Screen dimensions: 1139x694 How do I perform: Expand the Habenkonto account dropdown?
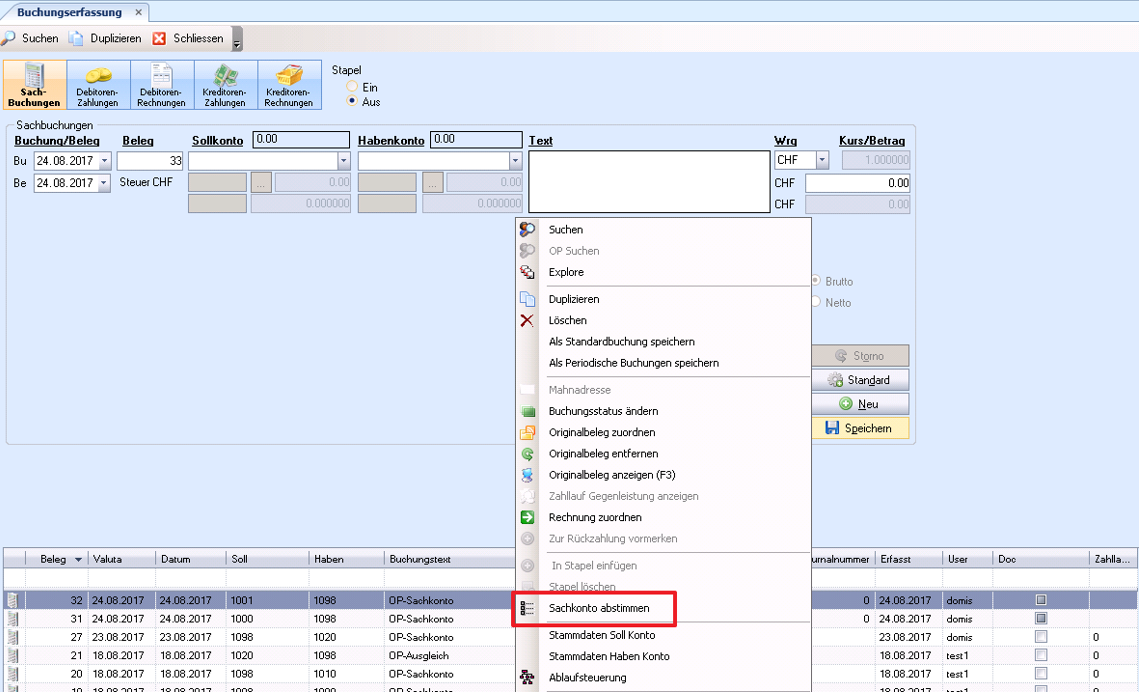(515, 161)
